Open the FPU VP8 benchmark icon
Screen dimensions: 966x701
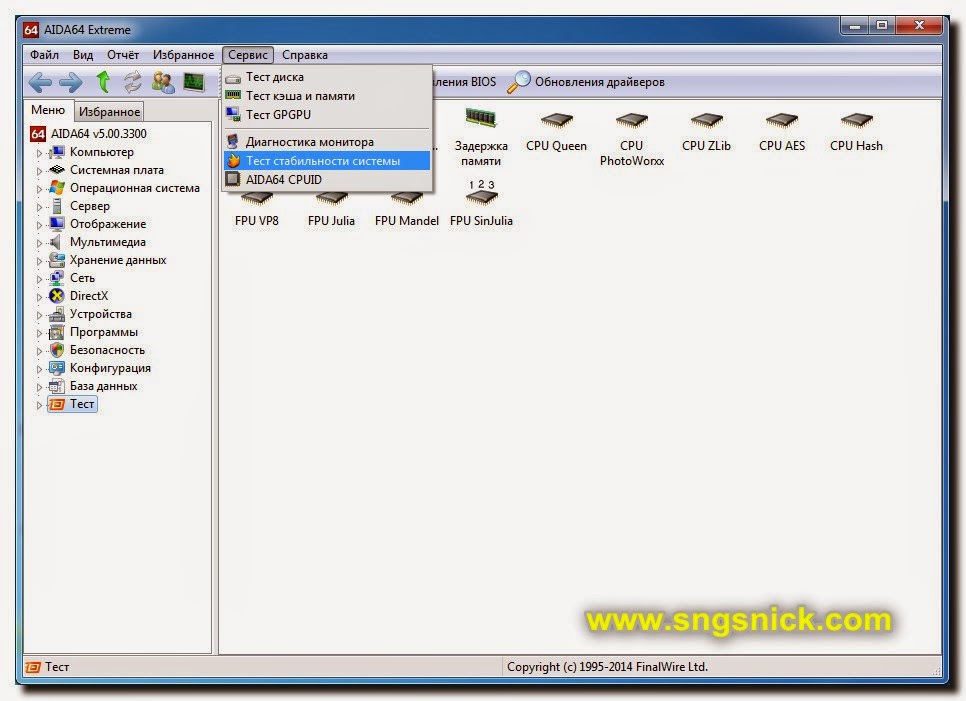point(257,198)
